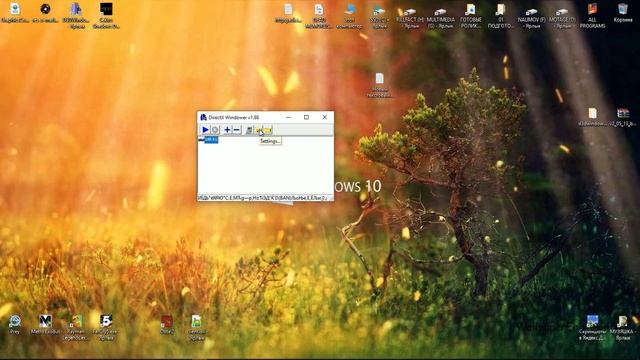
Task: Click the grey computer icon in toolbar
Action: [x=249, y=130]
